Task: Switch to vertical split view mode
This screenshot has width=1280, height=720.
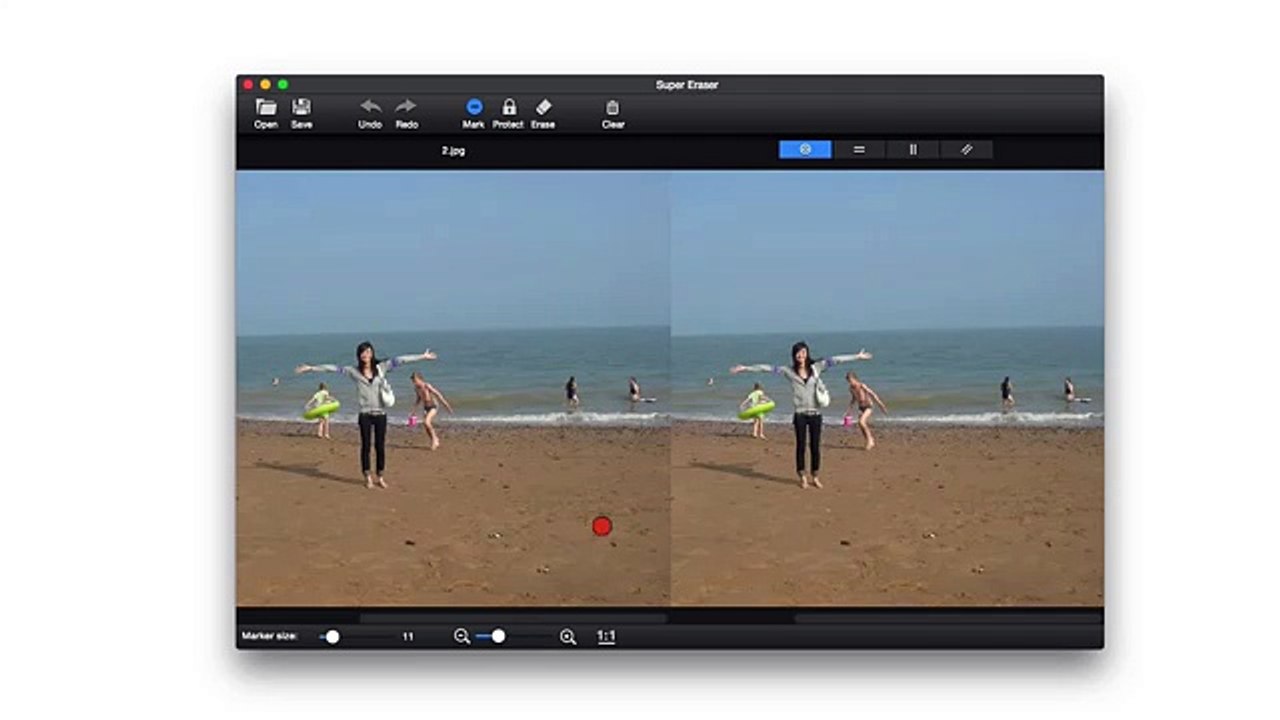Action: coord(912,149)
